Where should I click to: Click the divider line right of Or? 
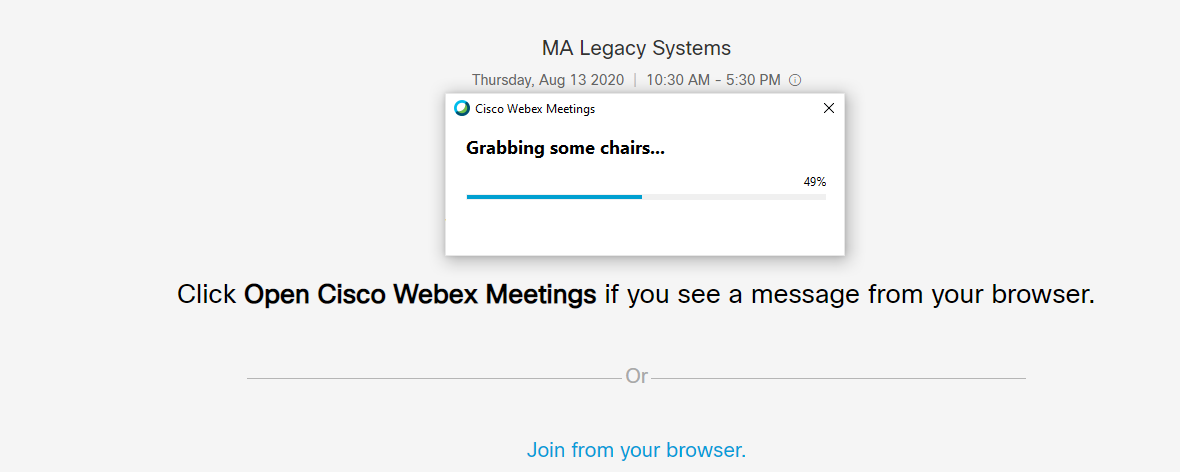838,378
